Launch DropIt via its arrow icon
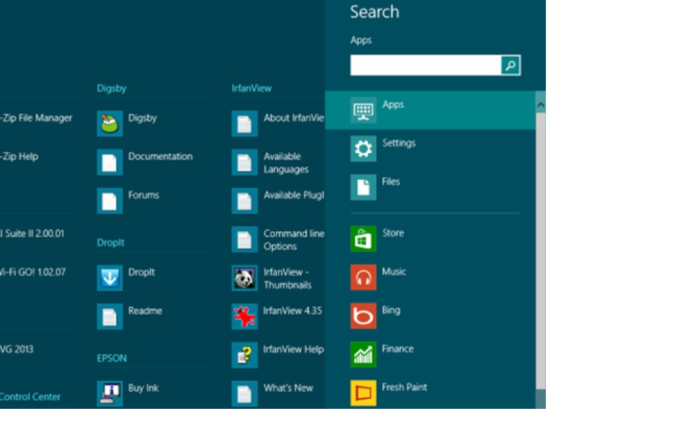 (x=110, y=278)
